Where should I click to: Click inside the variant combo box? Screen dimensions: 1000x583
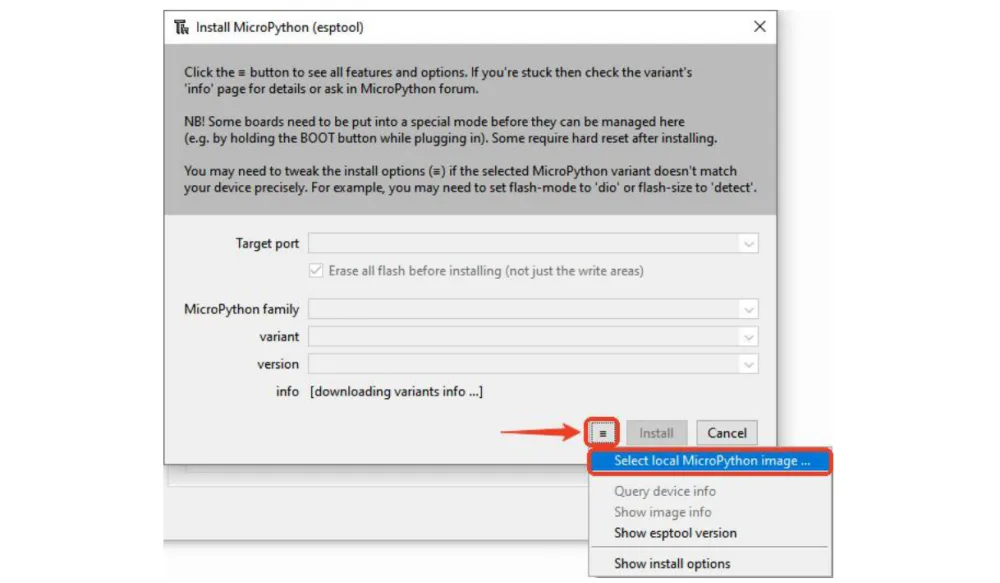pyautogui.click(x=533, y=337)
